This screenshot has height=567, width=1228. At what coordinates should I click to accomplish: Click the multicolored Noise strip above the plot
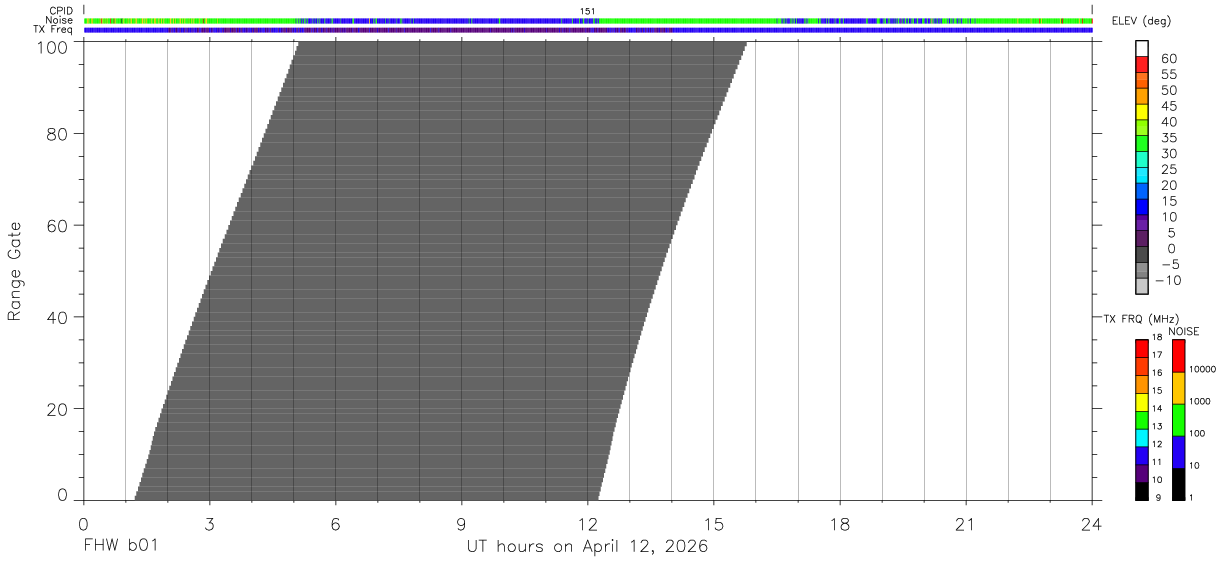588,20
